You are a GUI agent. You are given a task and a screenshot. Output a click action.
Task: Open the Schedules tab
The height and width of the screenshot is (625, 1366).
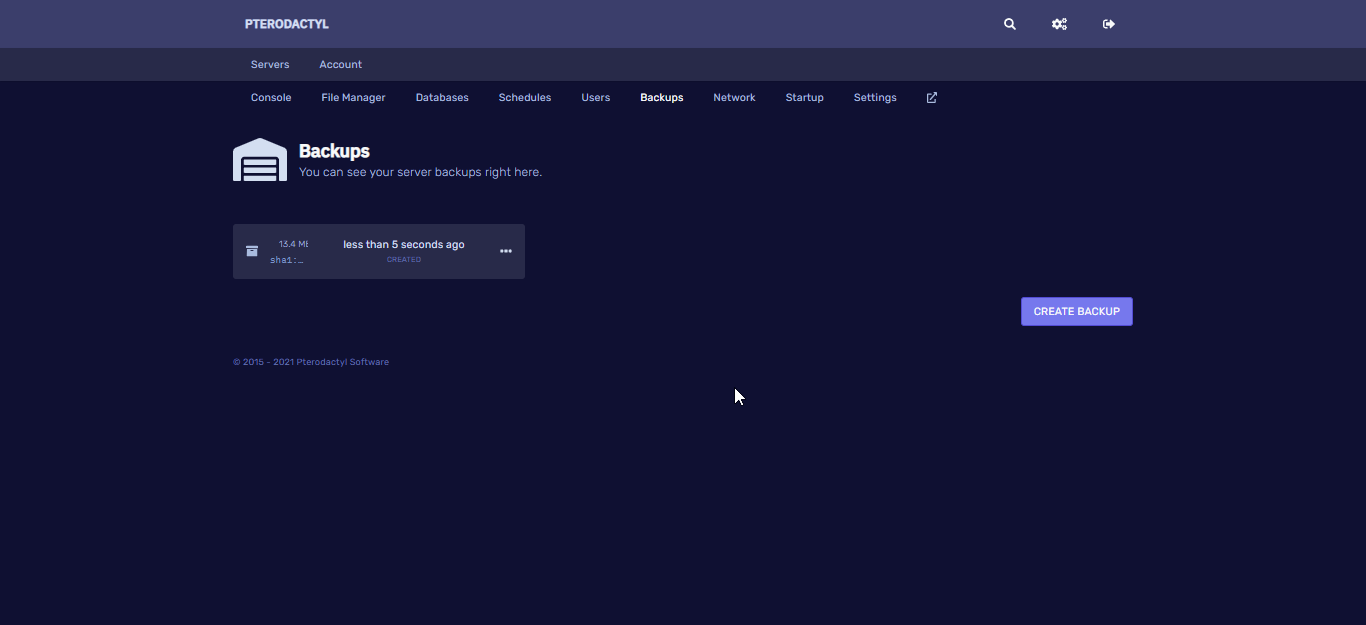(x=525, y=98)
